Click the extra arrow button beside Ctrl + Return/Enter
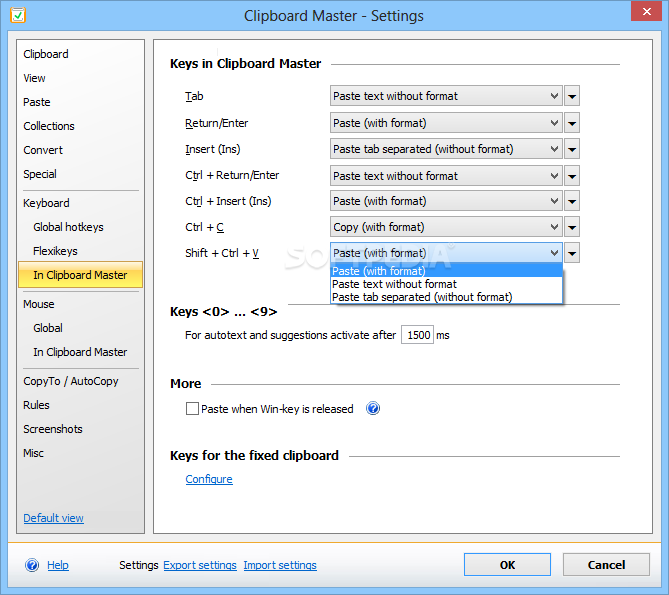 (x=572, y=176)
